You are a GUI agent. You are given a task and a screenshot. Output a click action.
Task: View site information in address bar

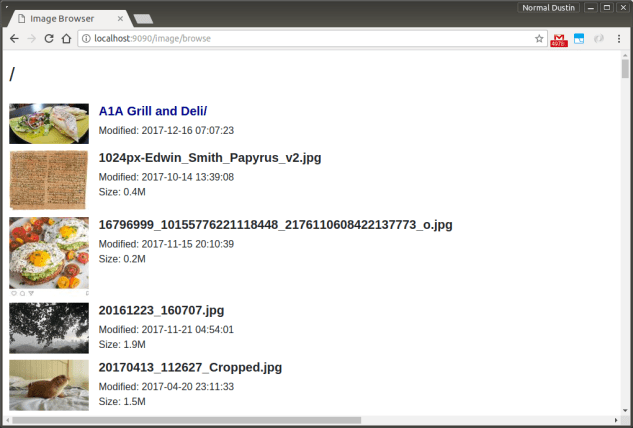point(86,38)
